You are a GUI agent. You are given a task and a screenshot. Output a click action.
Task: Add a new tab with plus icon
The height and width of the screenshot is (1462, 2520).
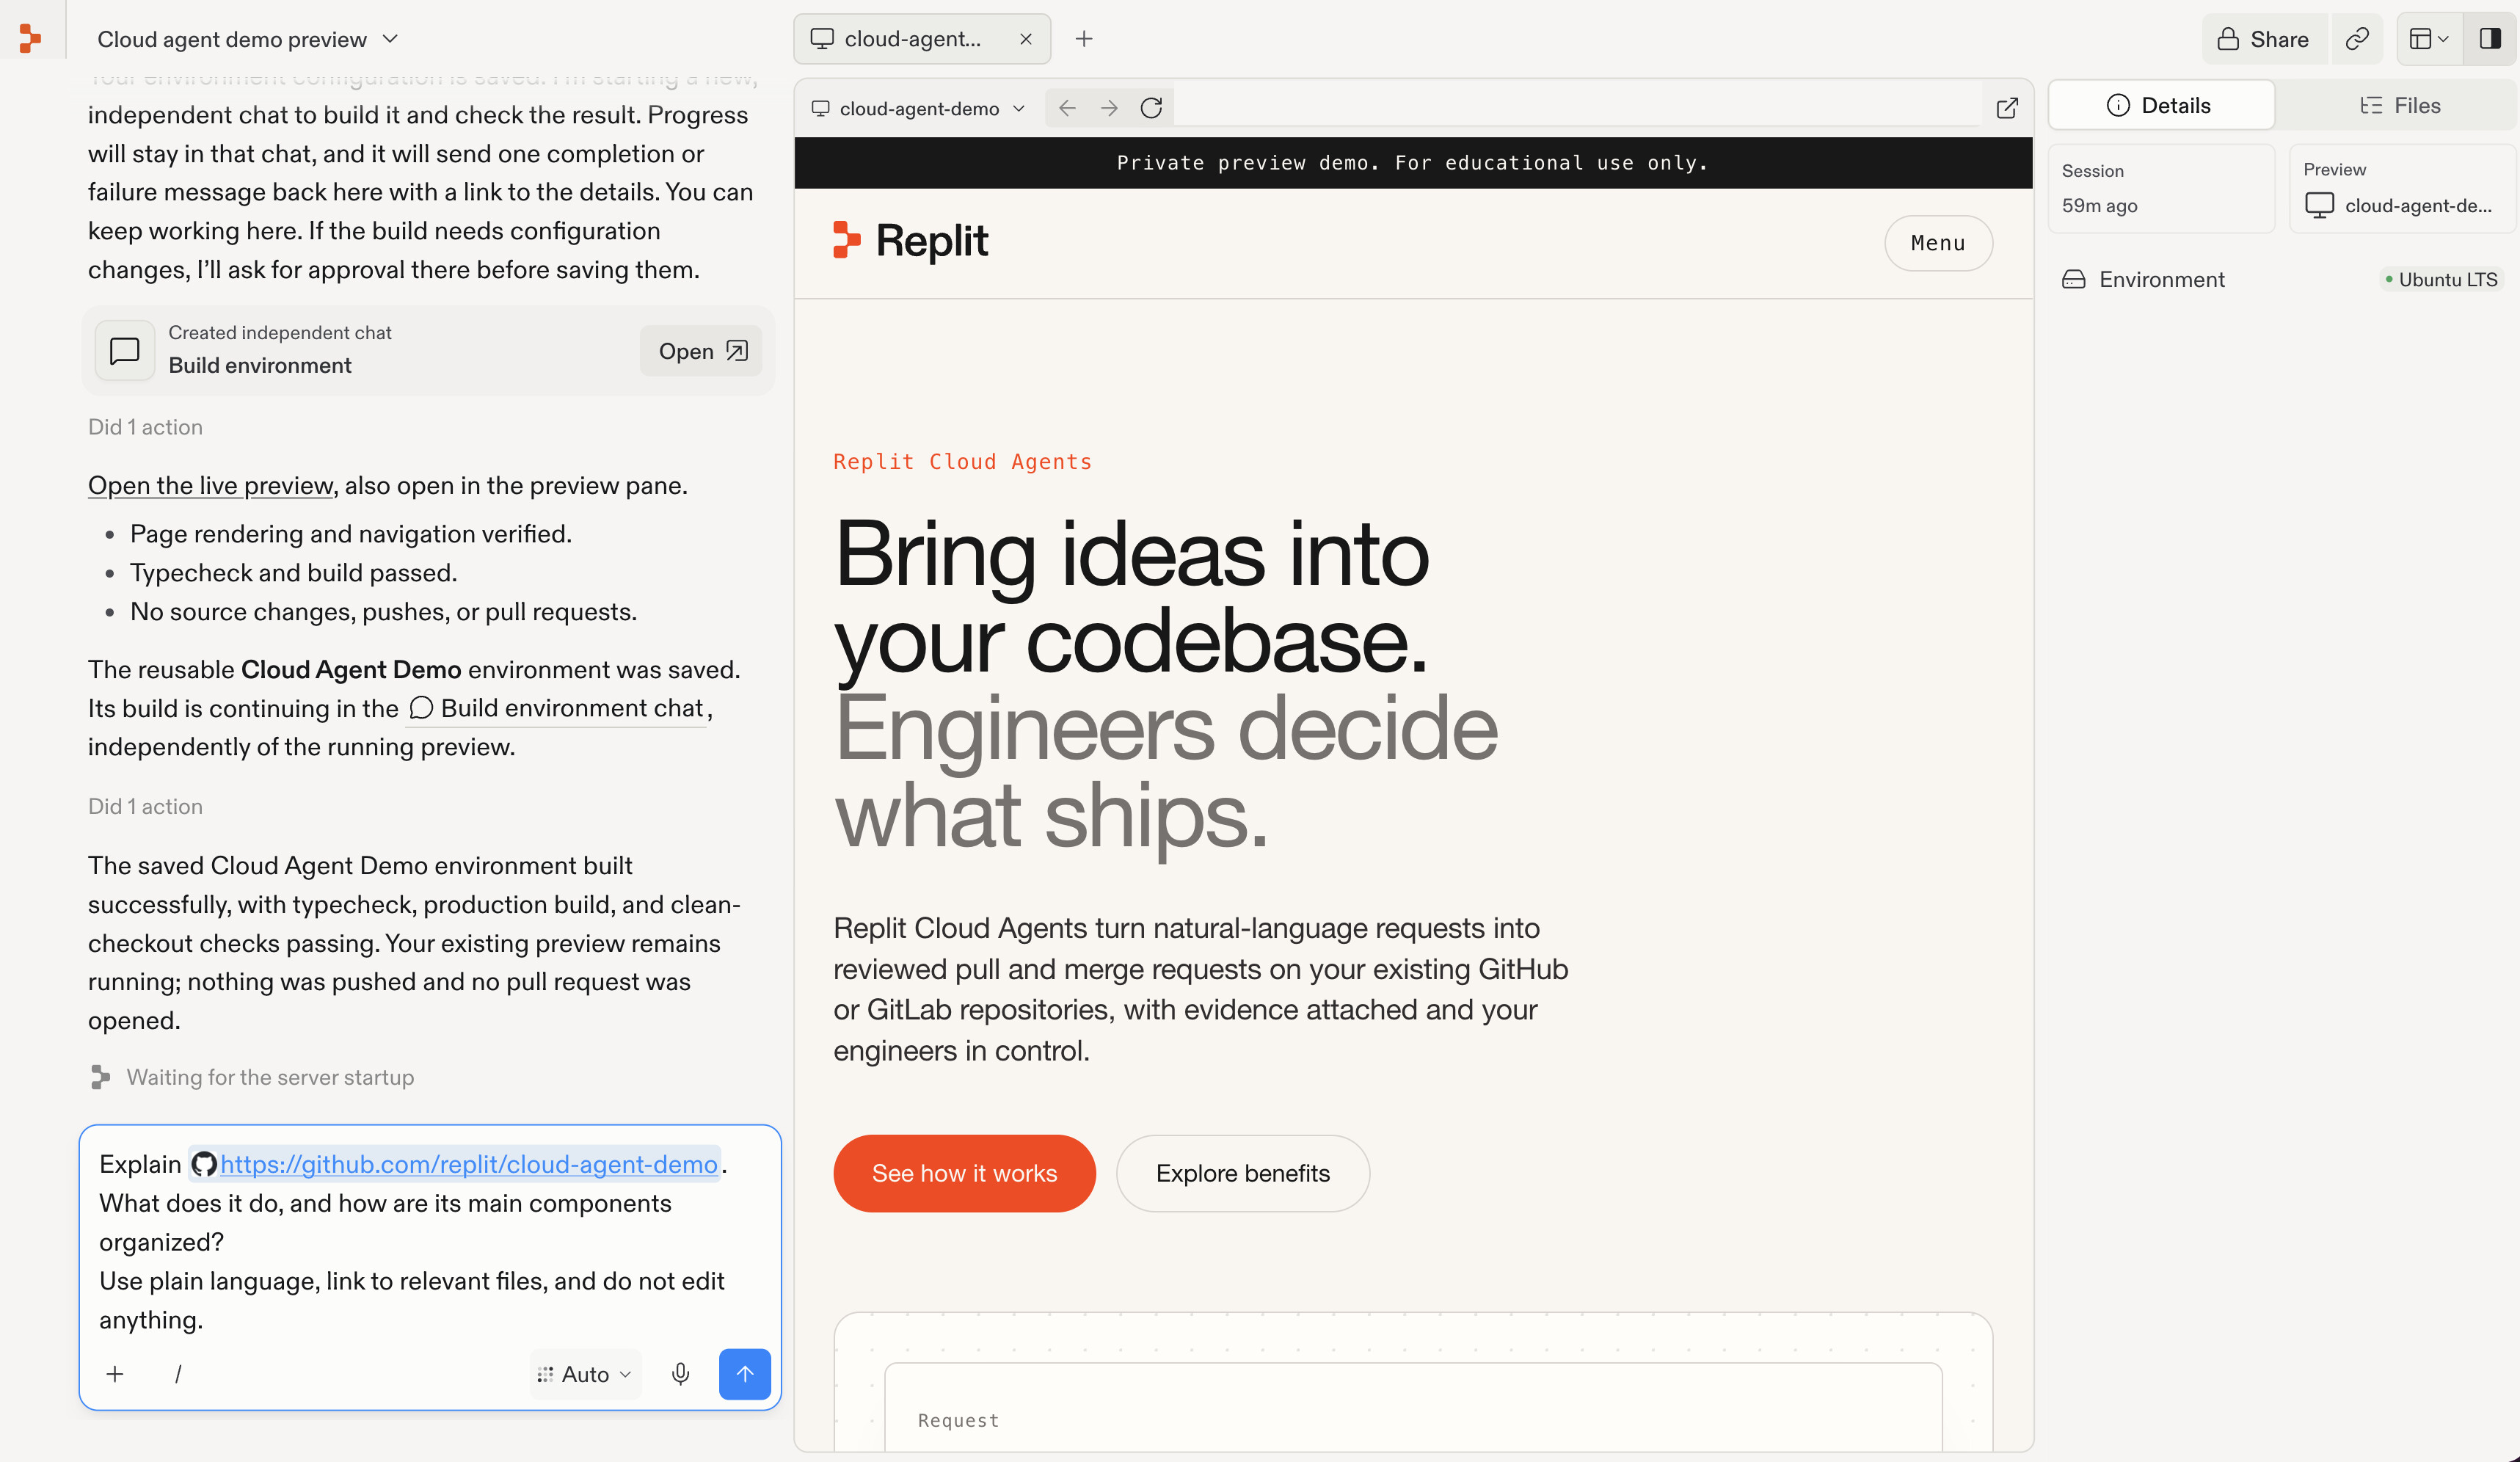click(x=1084, y=39)
